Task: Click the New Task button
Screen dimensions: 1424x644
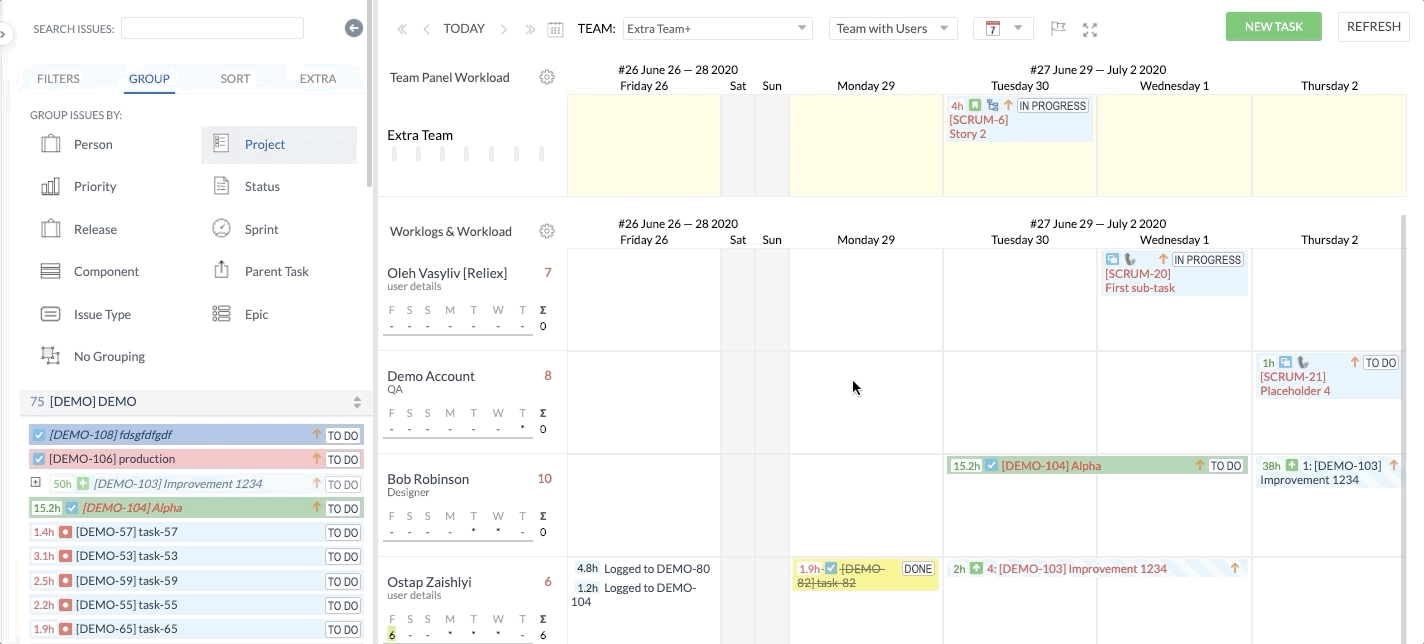Action: click(x=1273, y=27)
